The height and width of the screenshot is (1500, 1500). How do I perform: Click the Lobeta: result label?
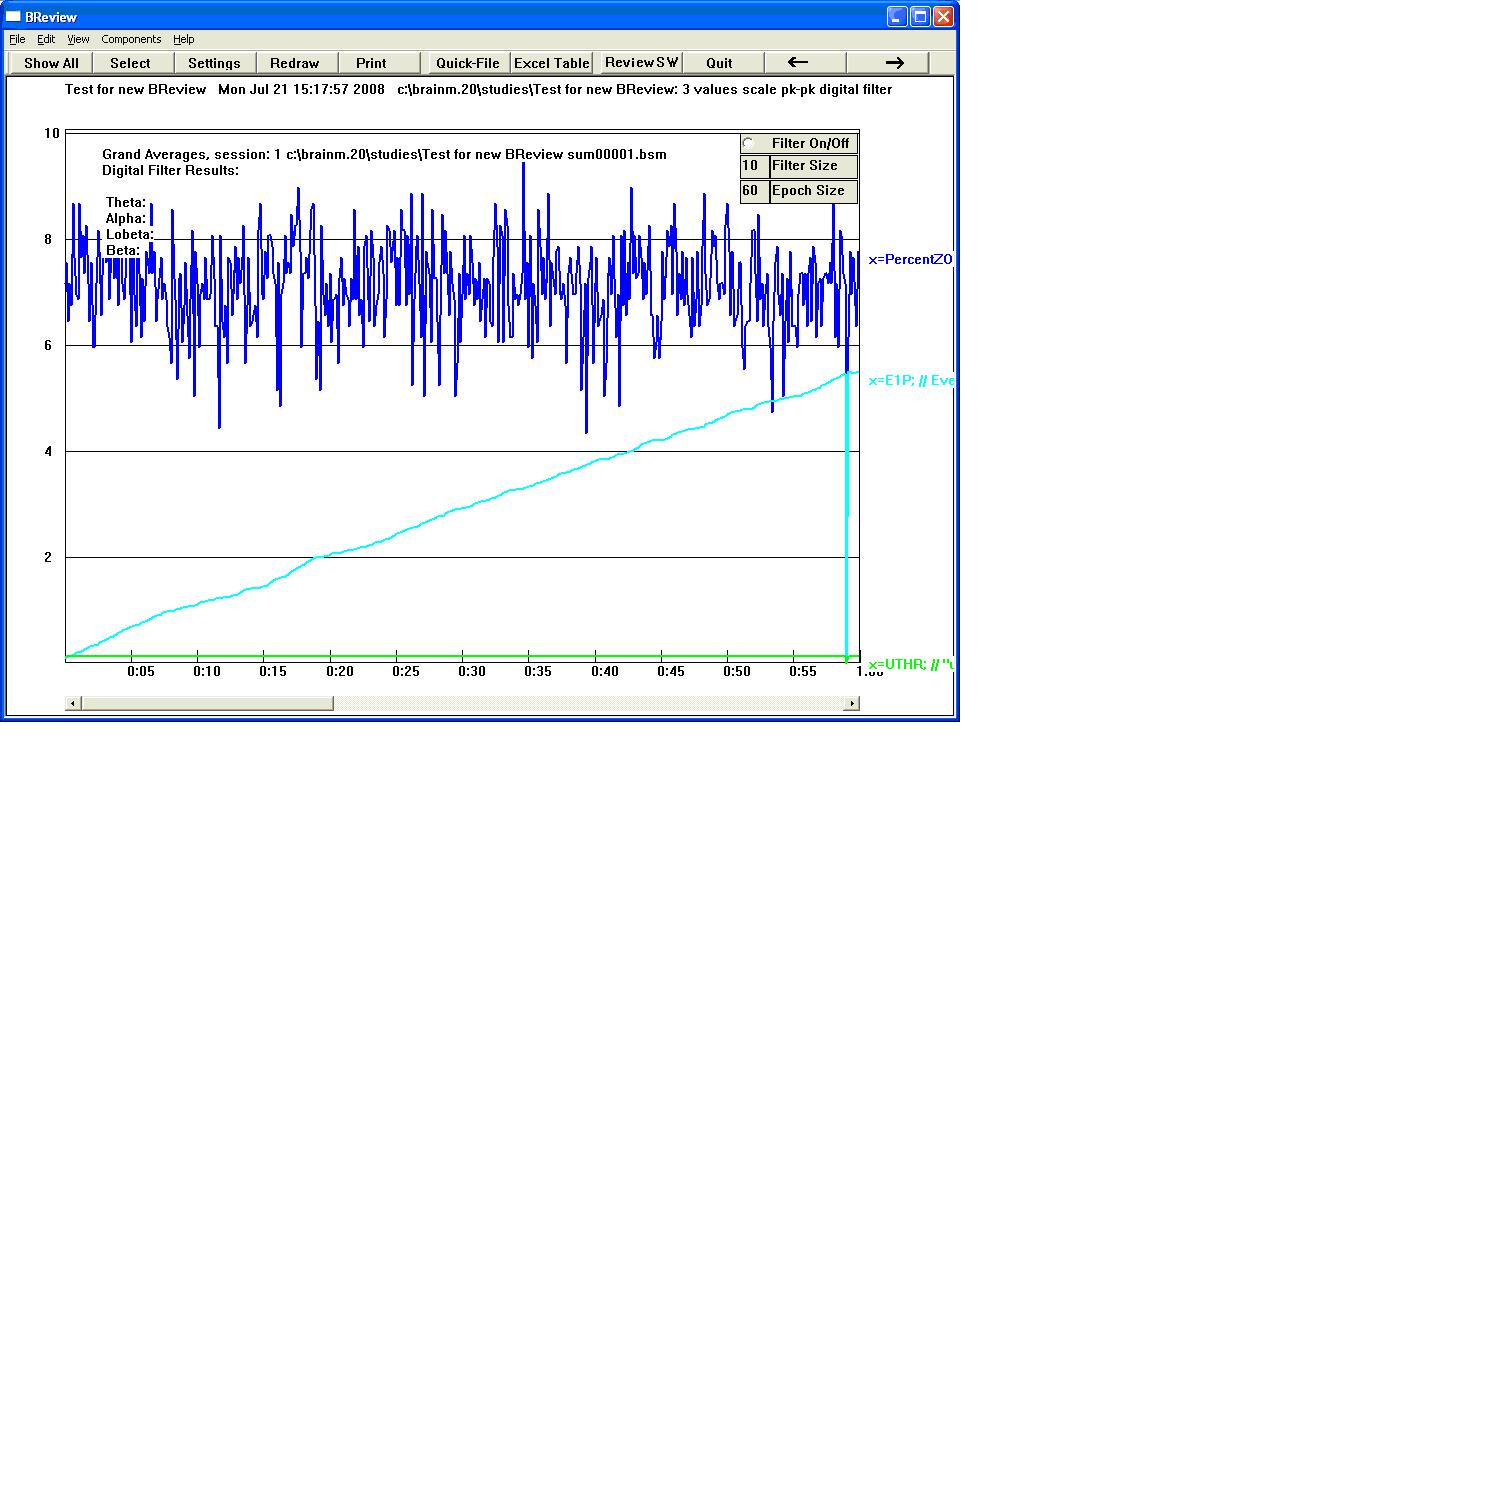pos(130,234)
